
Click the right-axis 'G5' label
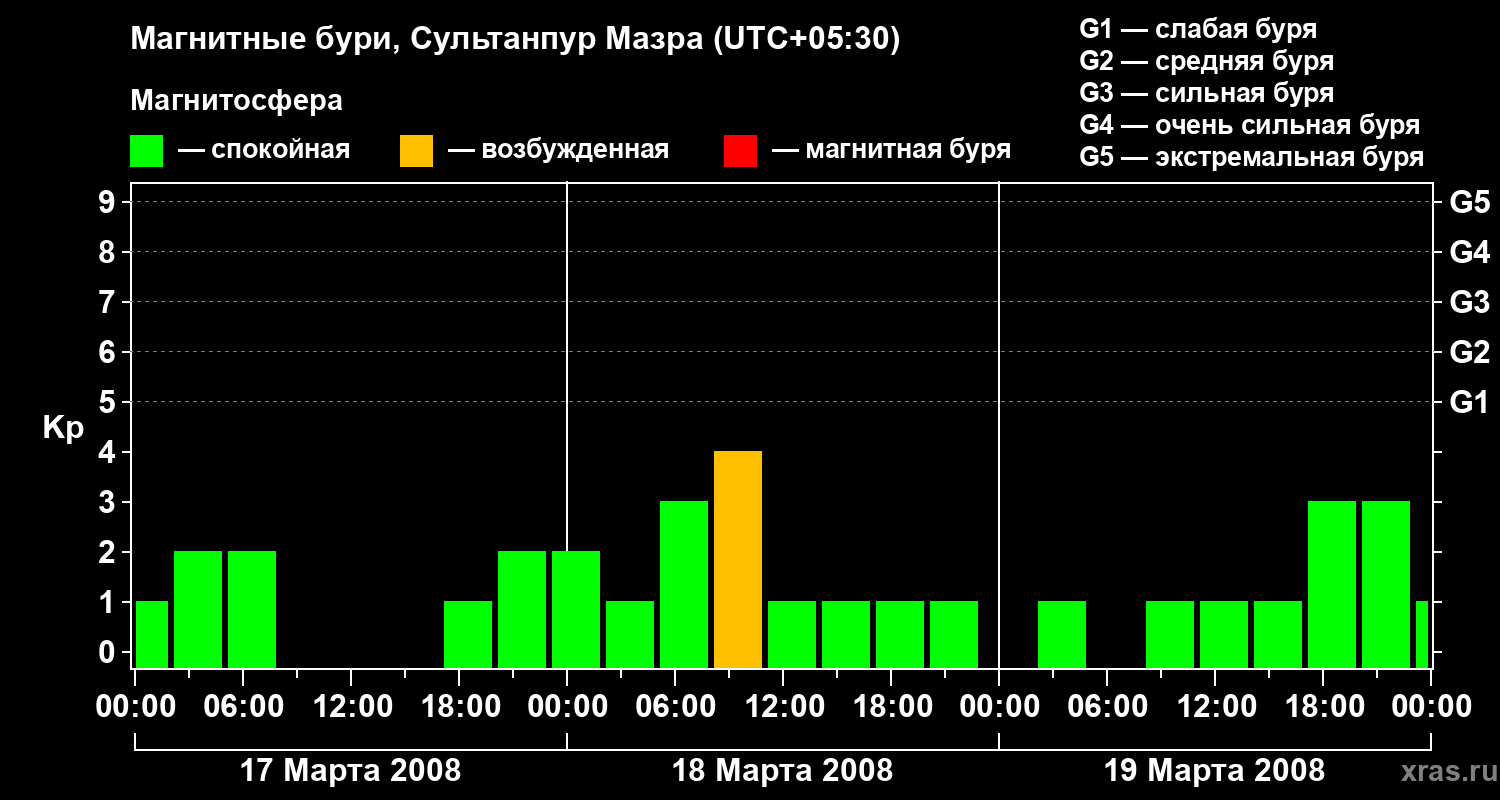[x=1469, y=203]
